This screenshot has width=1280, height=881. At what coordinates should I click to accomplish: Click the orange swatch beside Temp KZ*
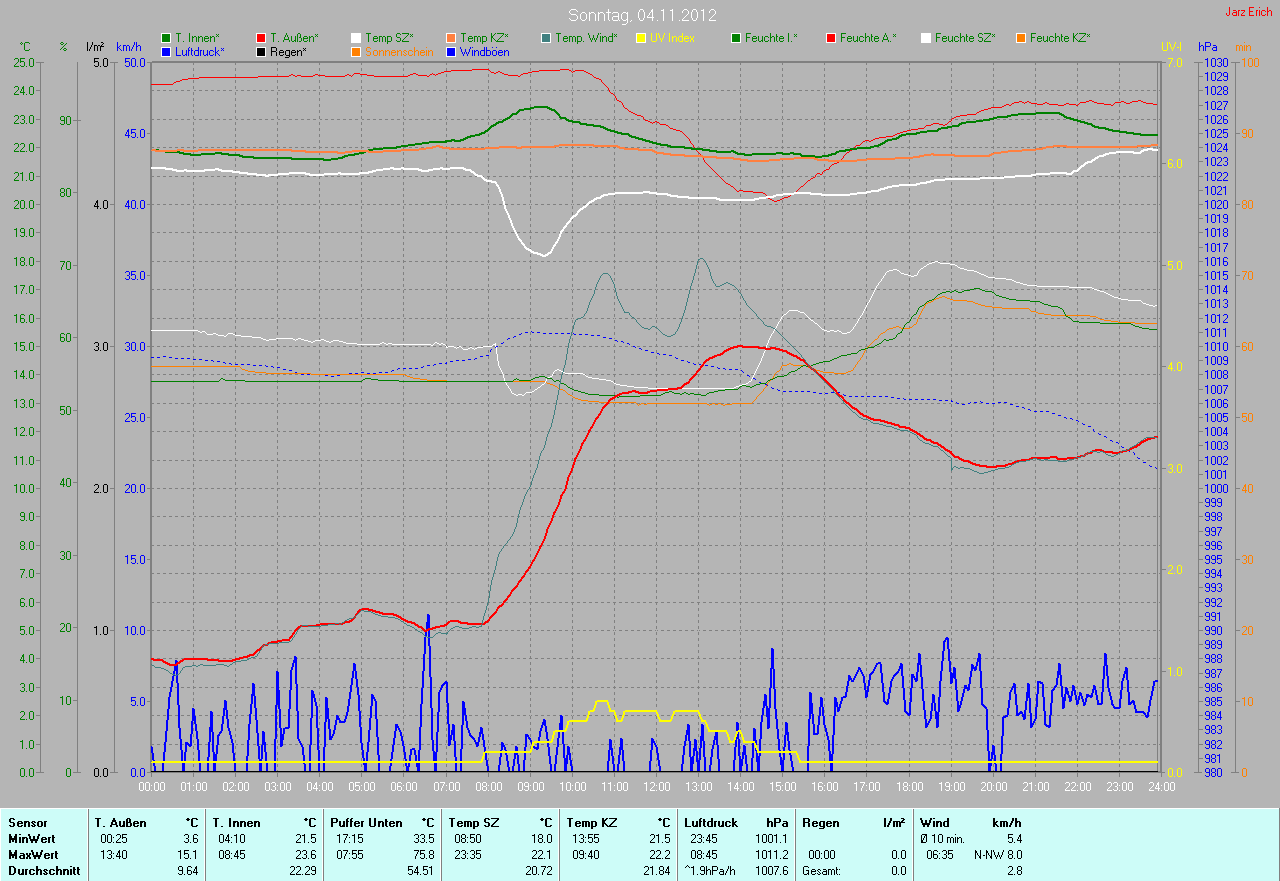point(451,38)
